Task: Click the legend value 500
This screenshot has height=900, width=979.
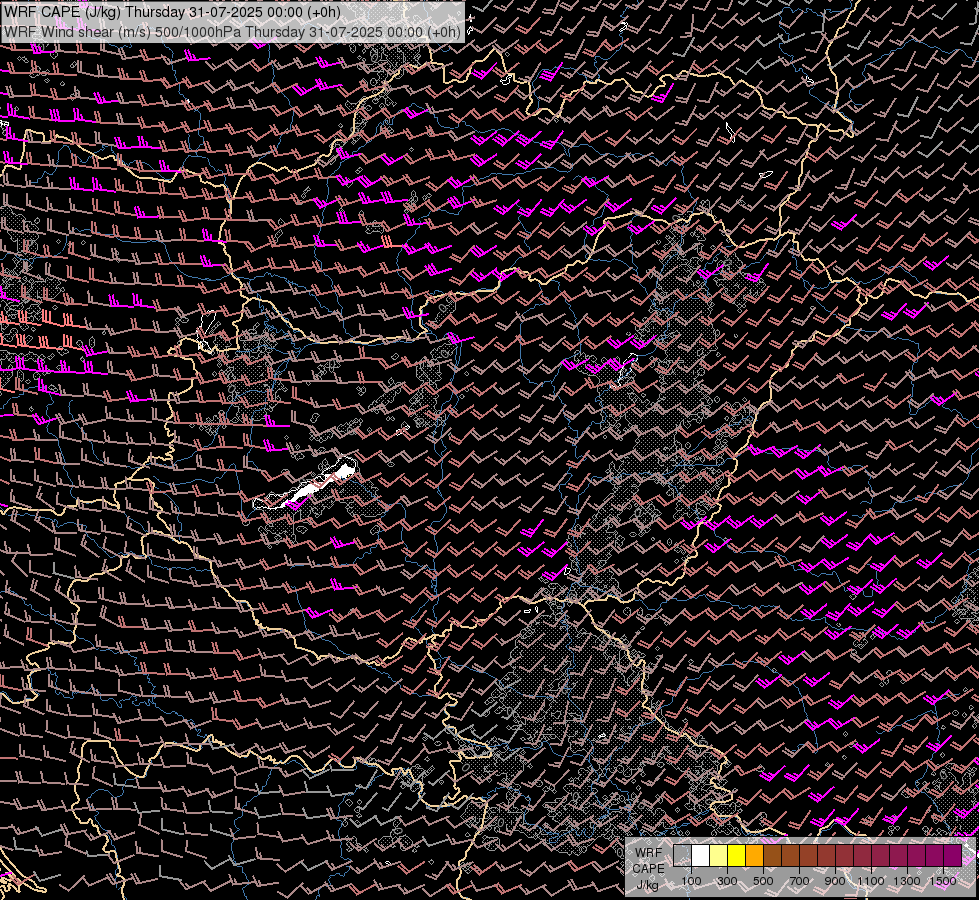Action: point(763,881)
